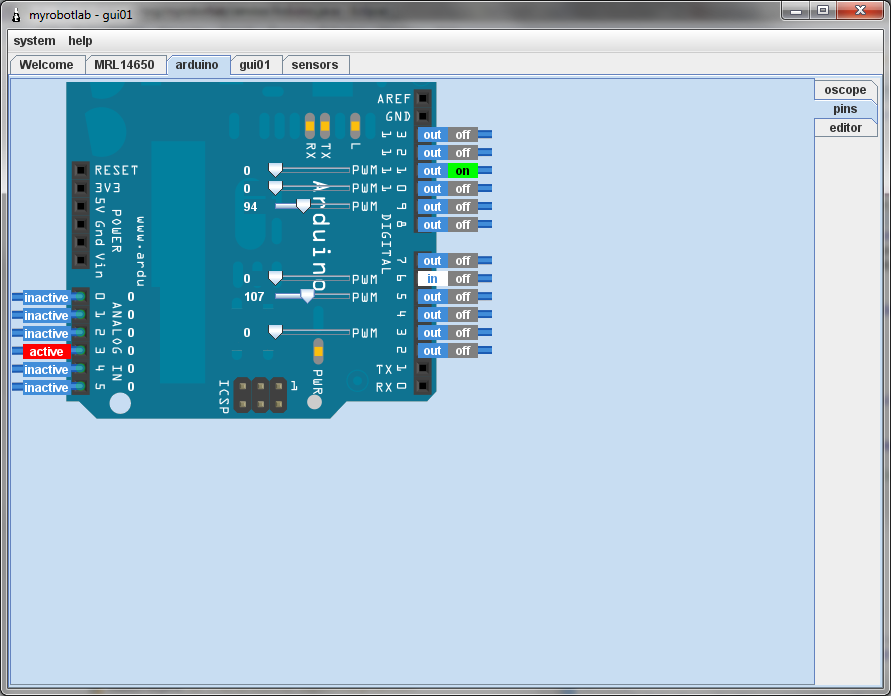Turn on digital pin 13 with its off button
The image size is (891, 696).
463,135
